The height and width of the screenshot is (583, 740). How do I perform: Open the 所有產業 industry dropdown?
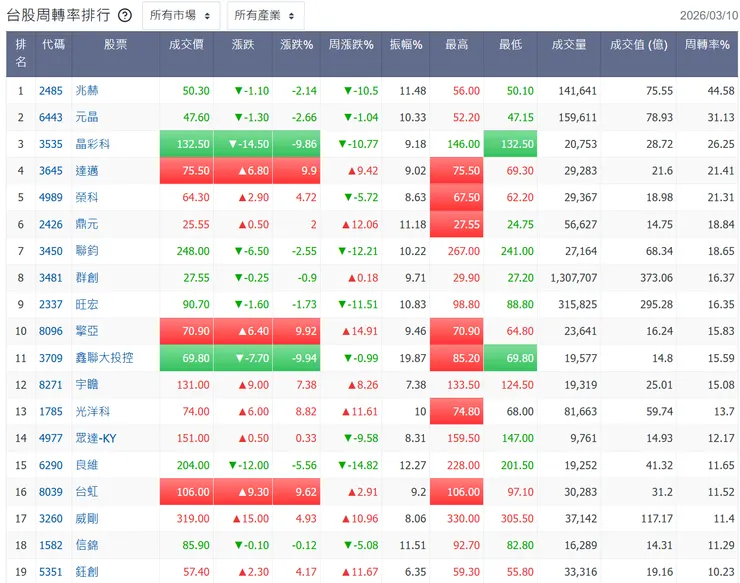265,16
